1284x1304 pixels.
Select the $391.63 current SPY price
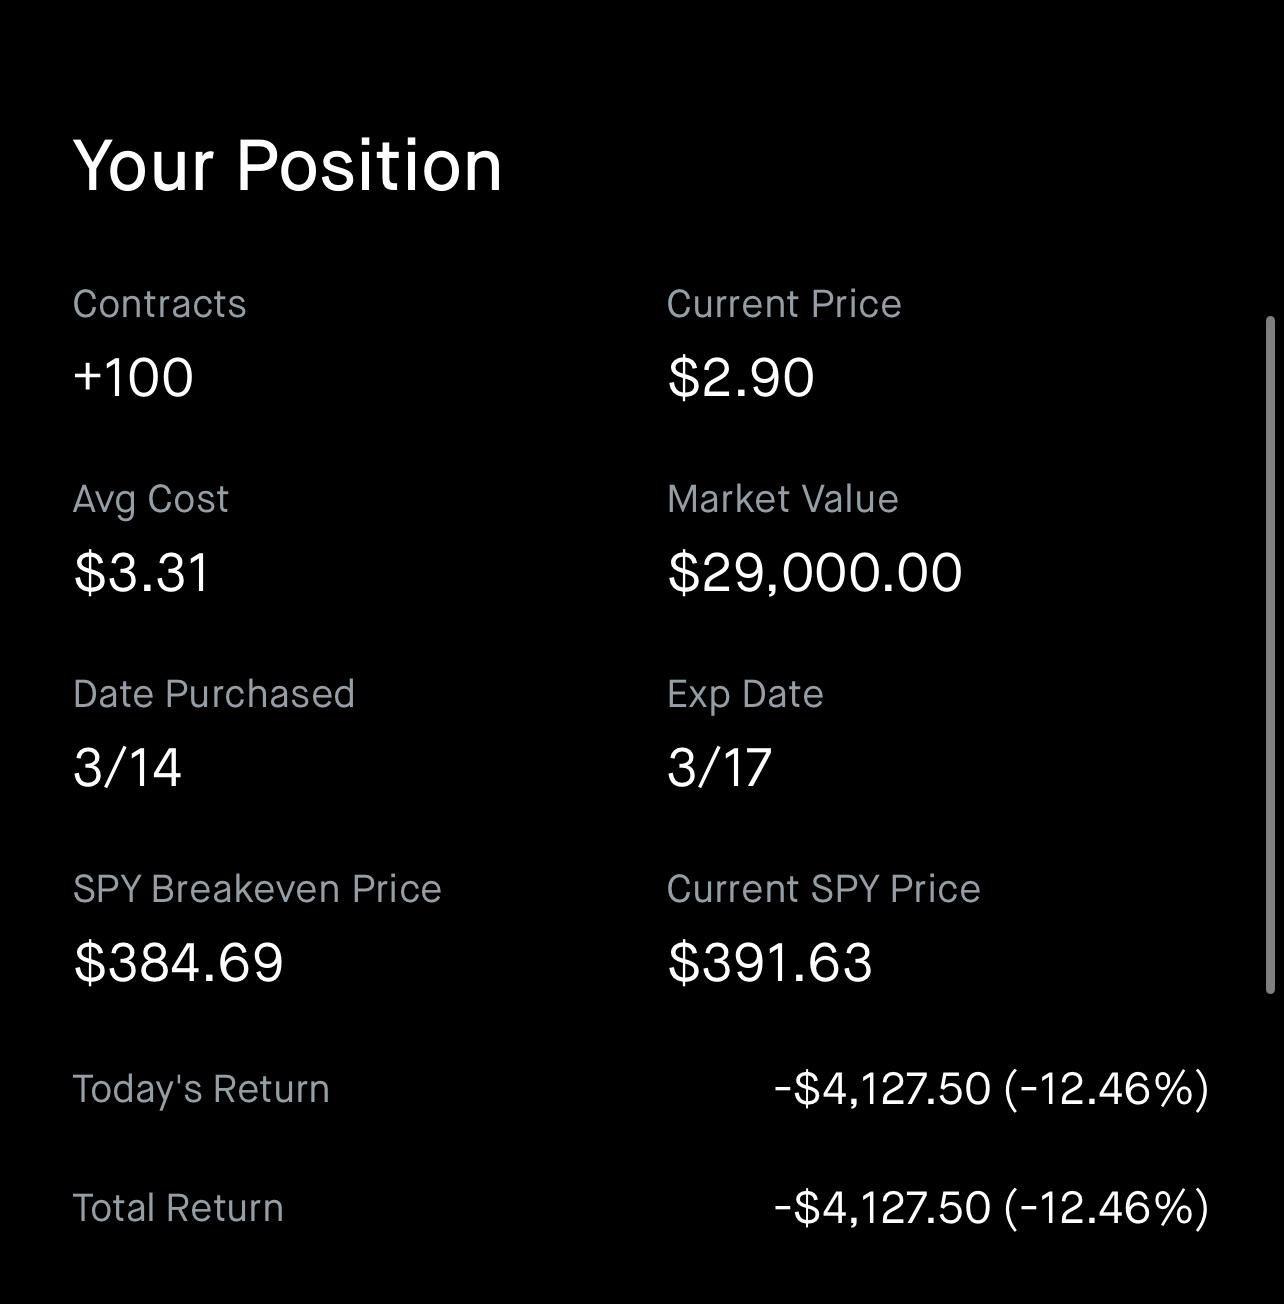[770, 963]
